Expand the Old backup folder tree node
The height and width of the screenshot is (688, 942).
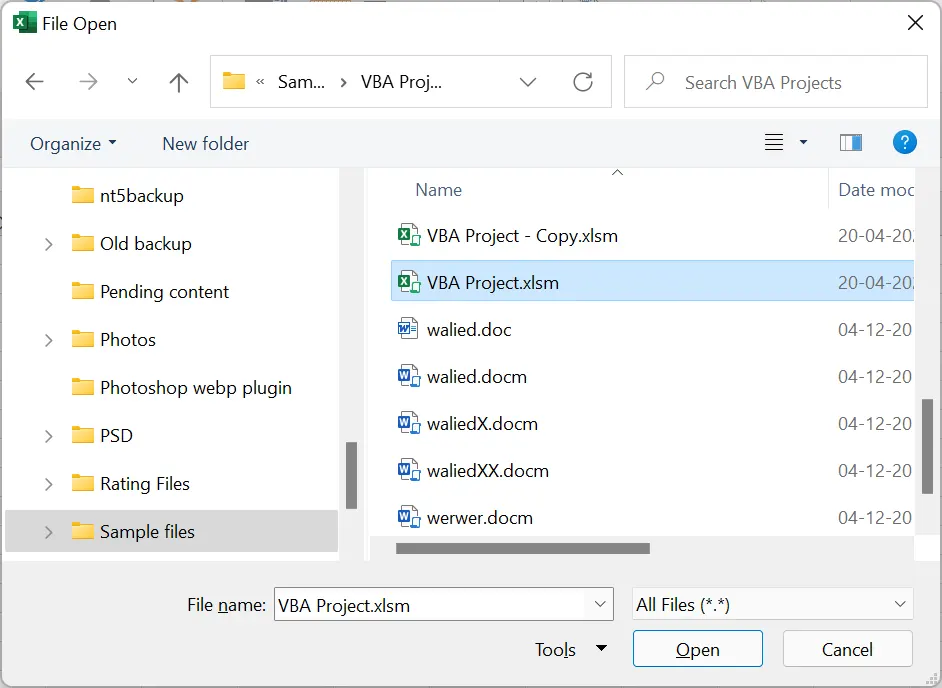point(48,244)
